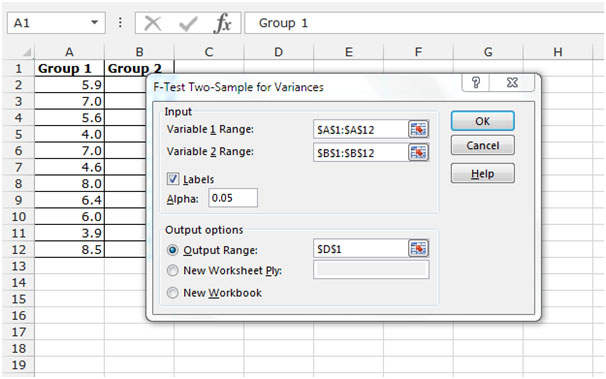Click the dialog title F-Test Two-Sample for Variances

pos(238,87)
